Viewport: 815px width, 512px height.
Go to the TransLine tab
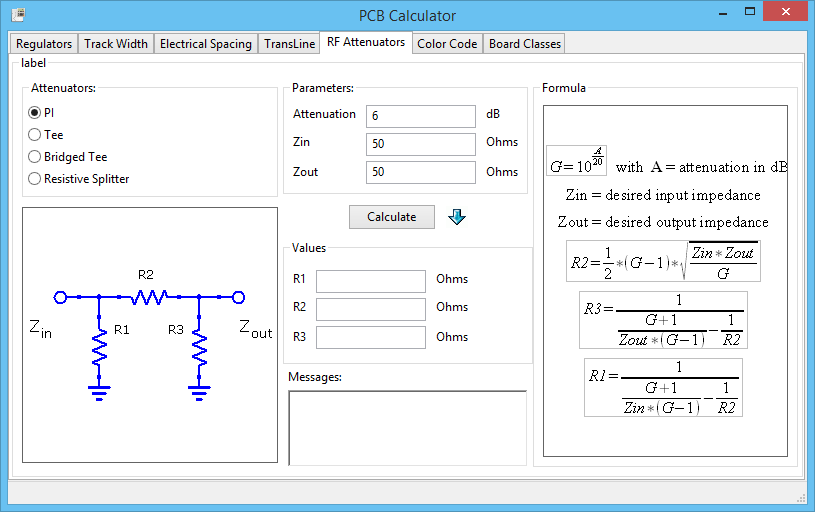pos(289,44)
